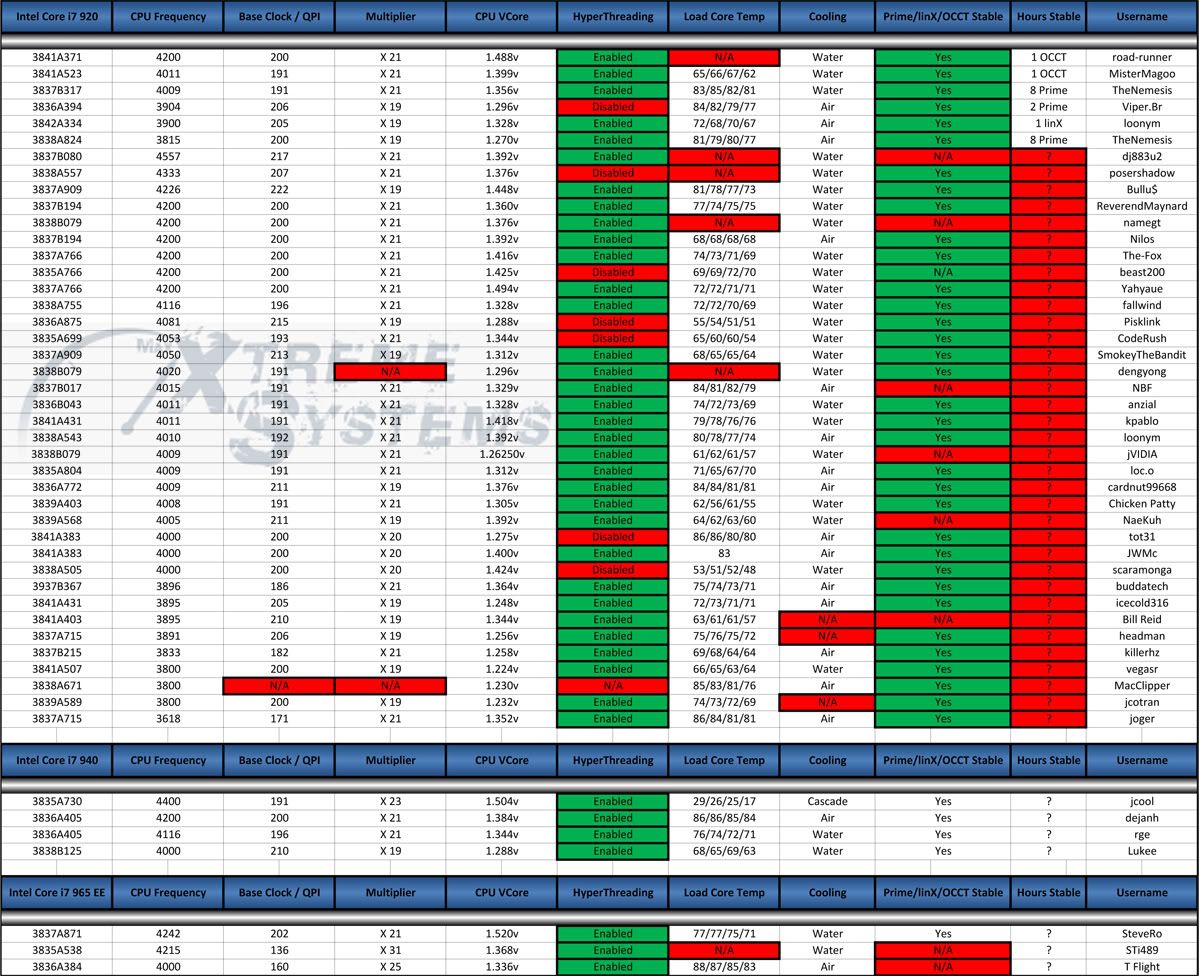
Task: Select load temp cell '88/87/85/83'
Action: pyautogui.click(x=724, y=967)
